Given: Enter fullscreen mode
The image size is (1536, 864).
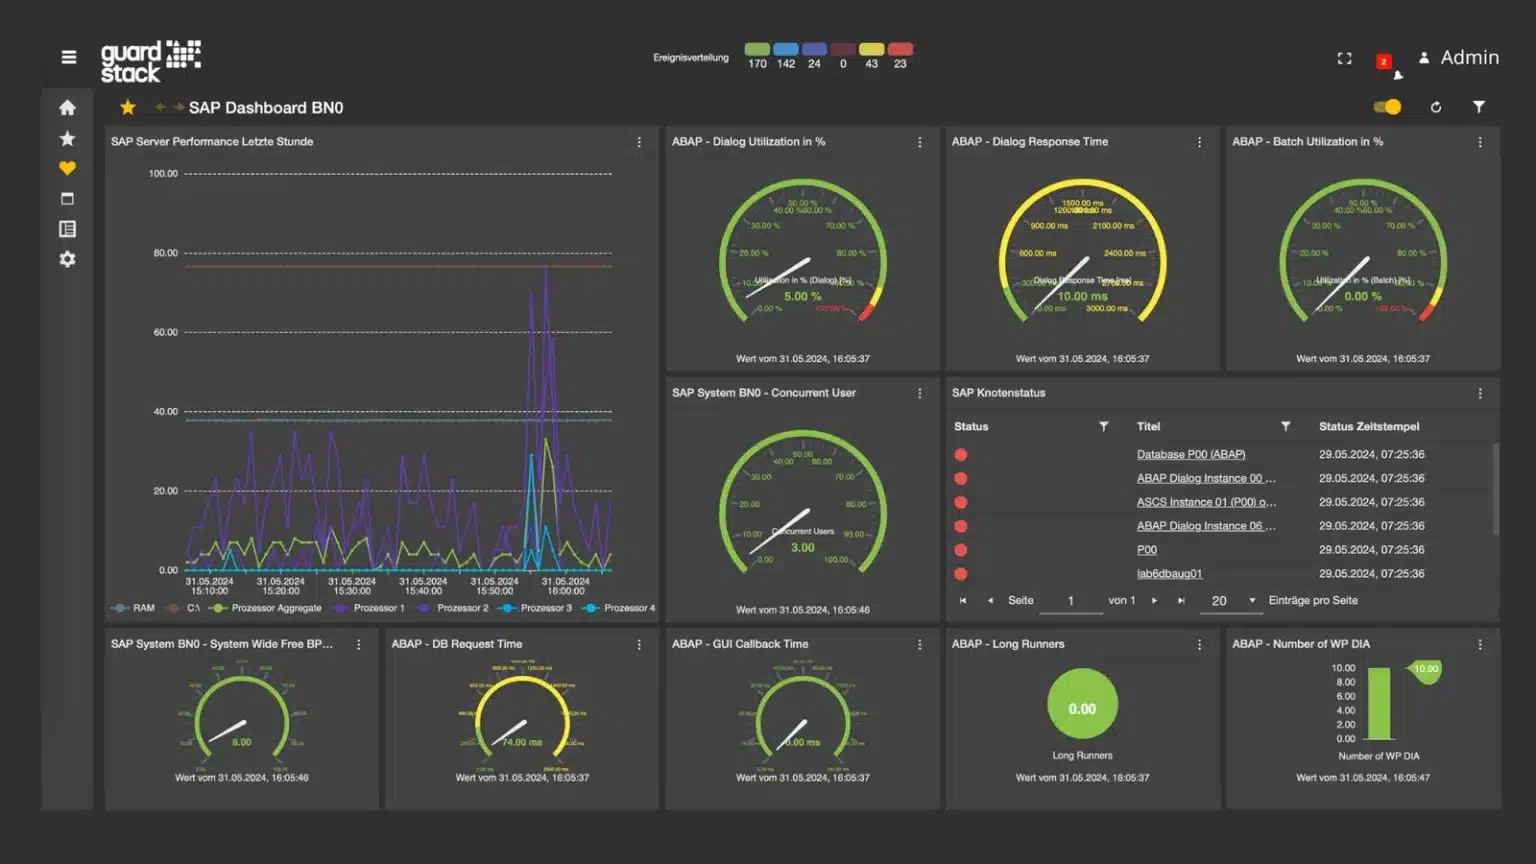Looking at the screenshot, I should coord(1344,59).
